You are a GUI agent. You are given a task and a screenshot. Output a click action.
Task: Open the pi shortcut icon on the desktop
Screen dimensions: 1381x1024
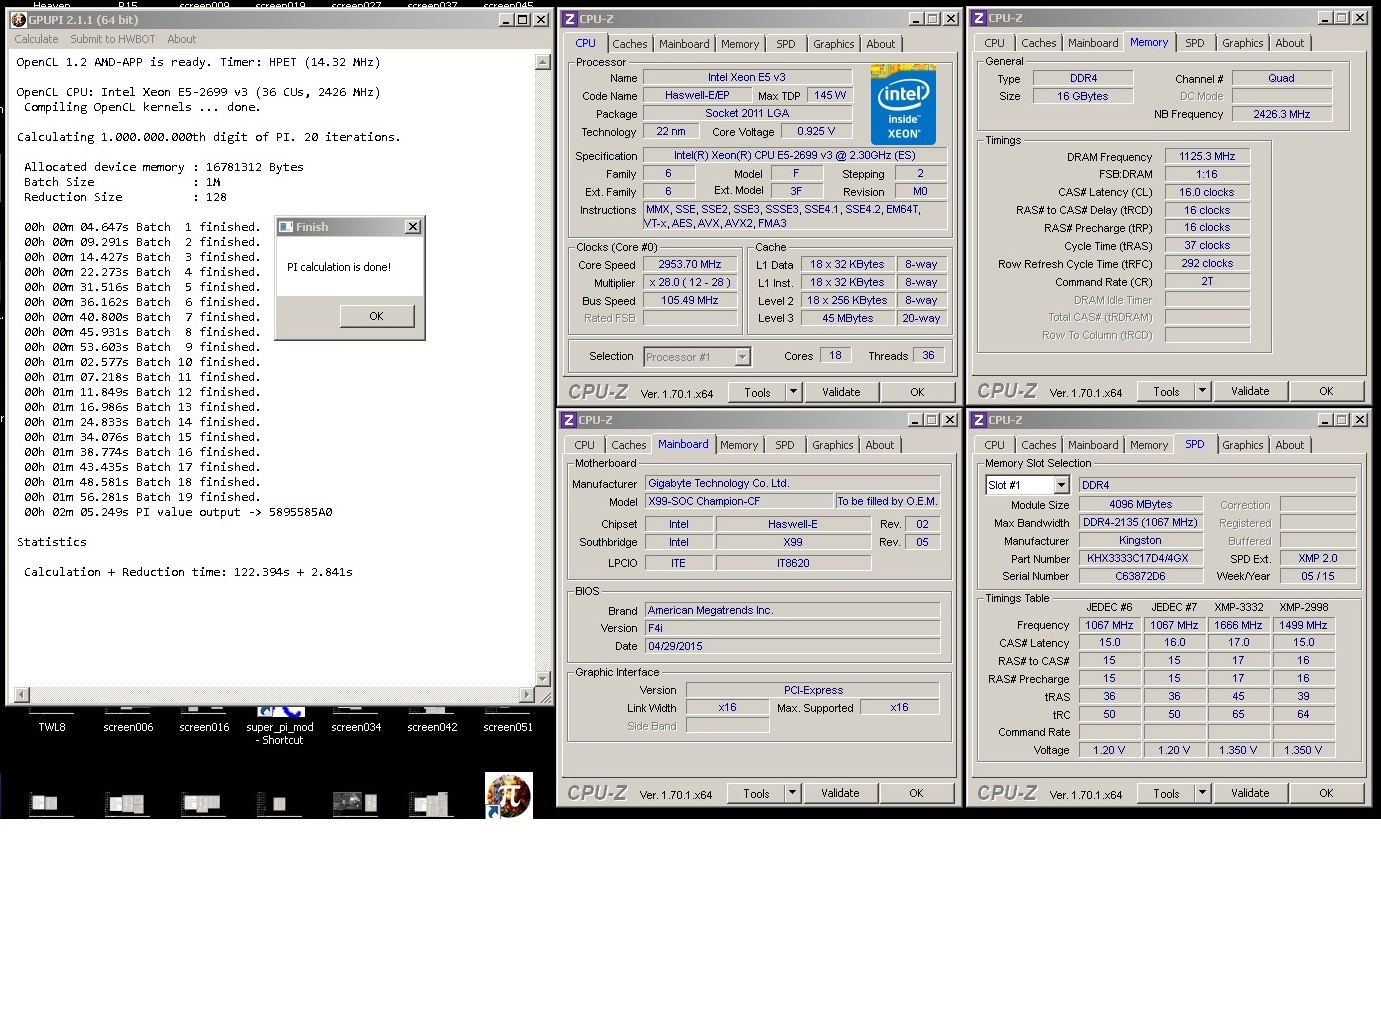(x=508, y=795)
